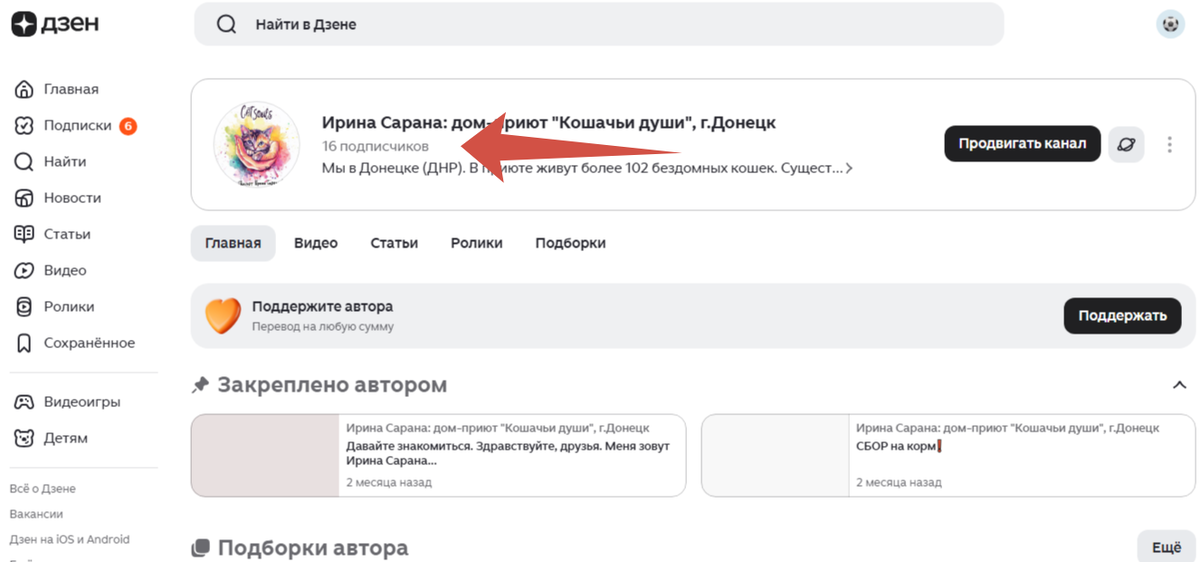
Task: Switch to the Видео channel tab
Action: point(316,243)
